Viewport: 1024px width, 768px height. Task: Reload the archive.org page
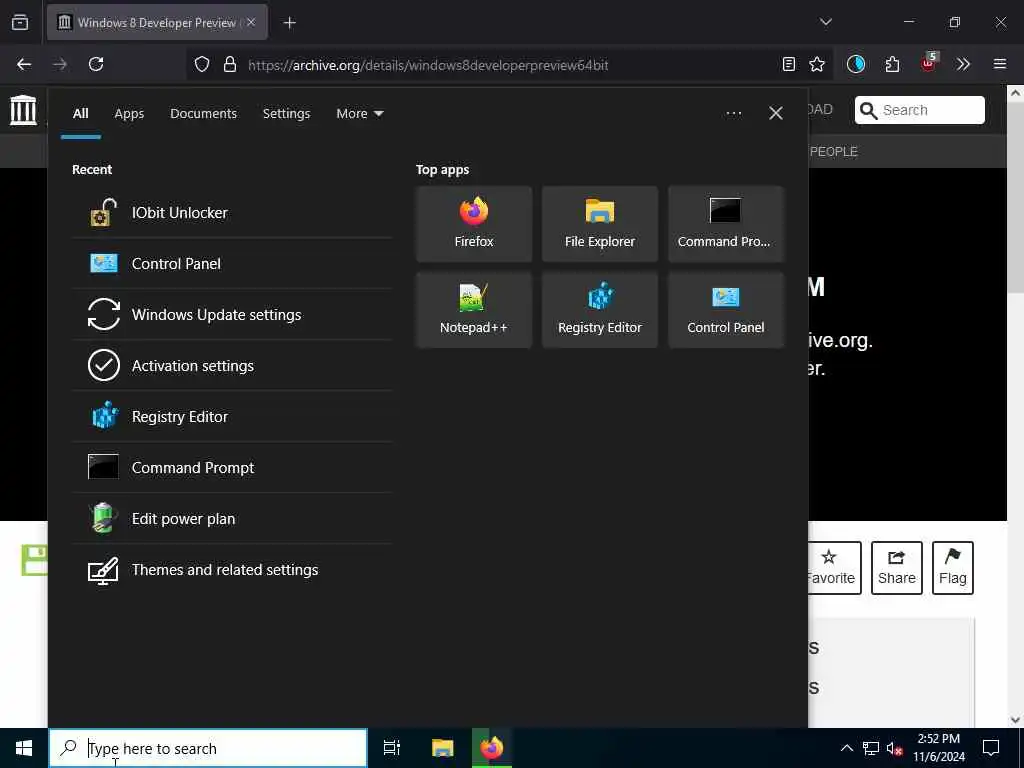[x=96, y=64]
